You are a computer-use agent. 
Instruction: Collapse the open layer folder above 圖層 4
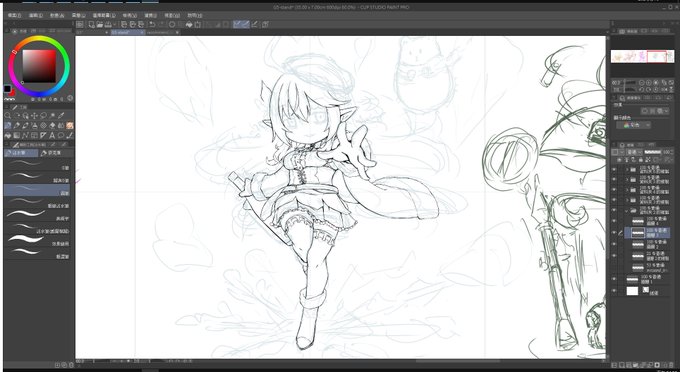coord(627,210)
